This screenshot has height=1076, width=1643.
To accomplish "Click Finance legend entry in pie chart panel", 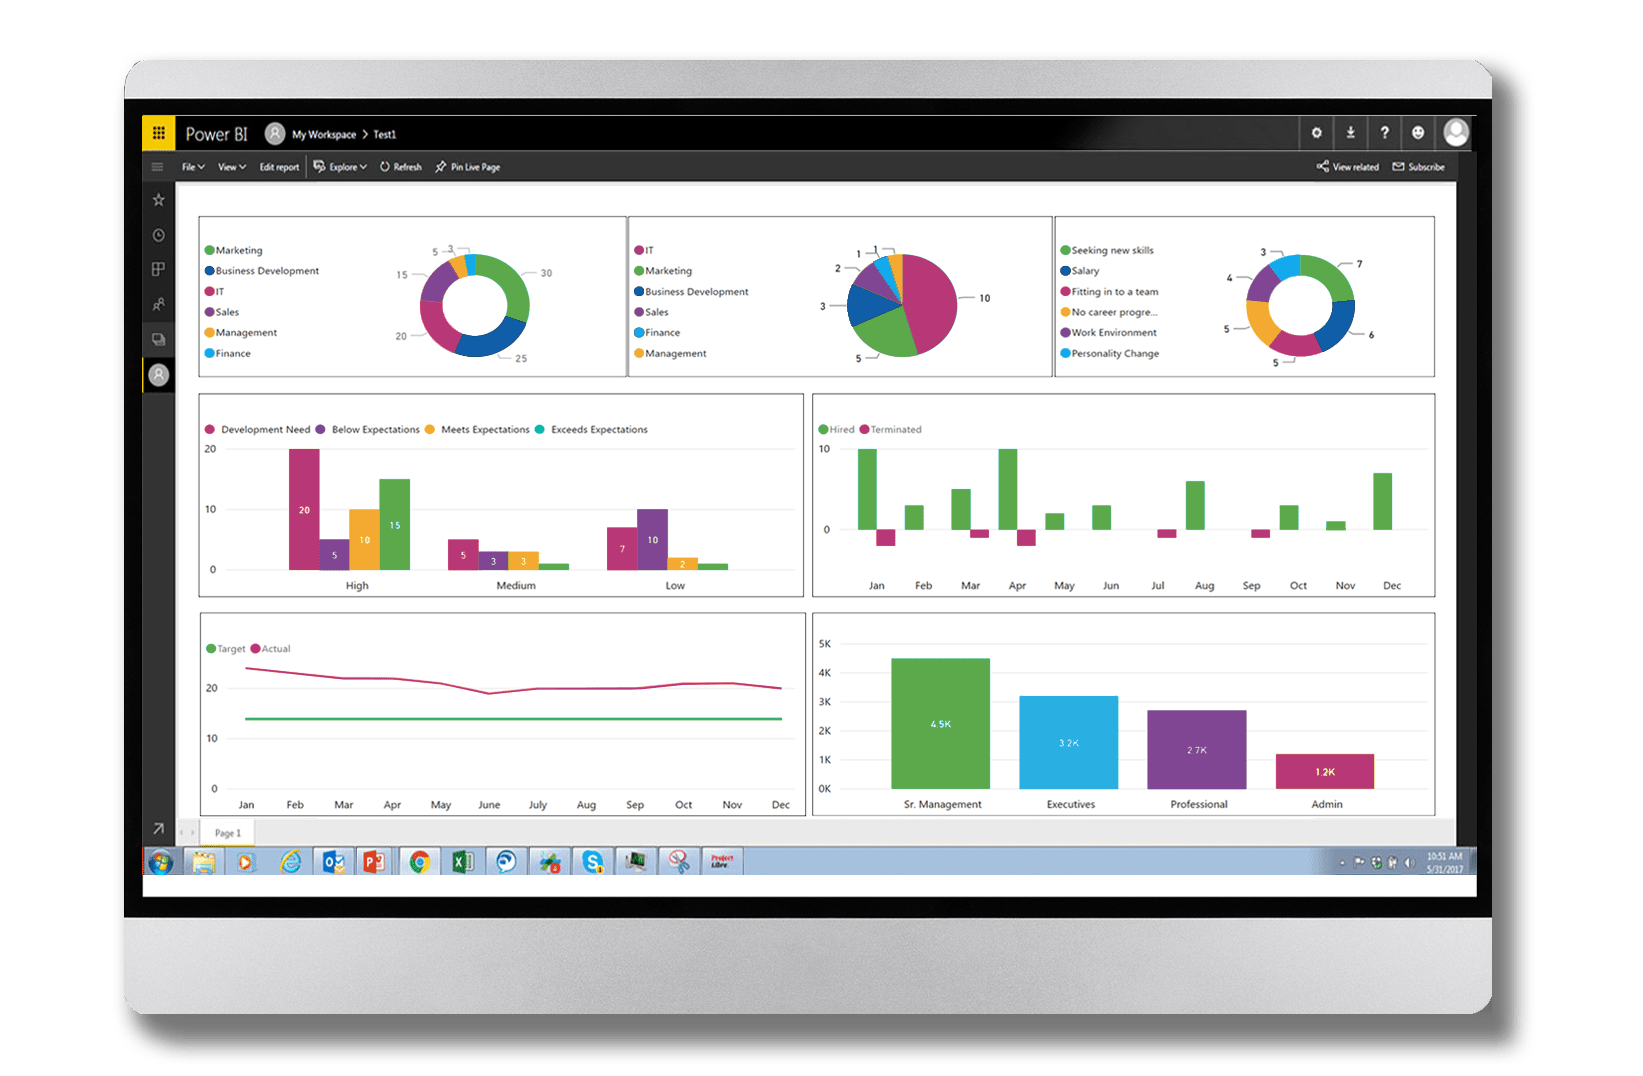I will (657, 333).
